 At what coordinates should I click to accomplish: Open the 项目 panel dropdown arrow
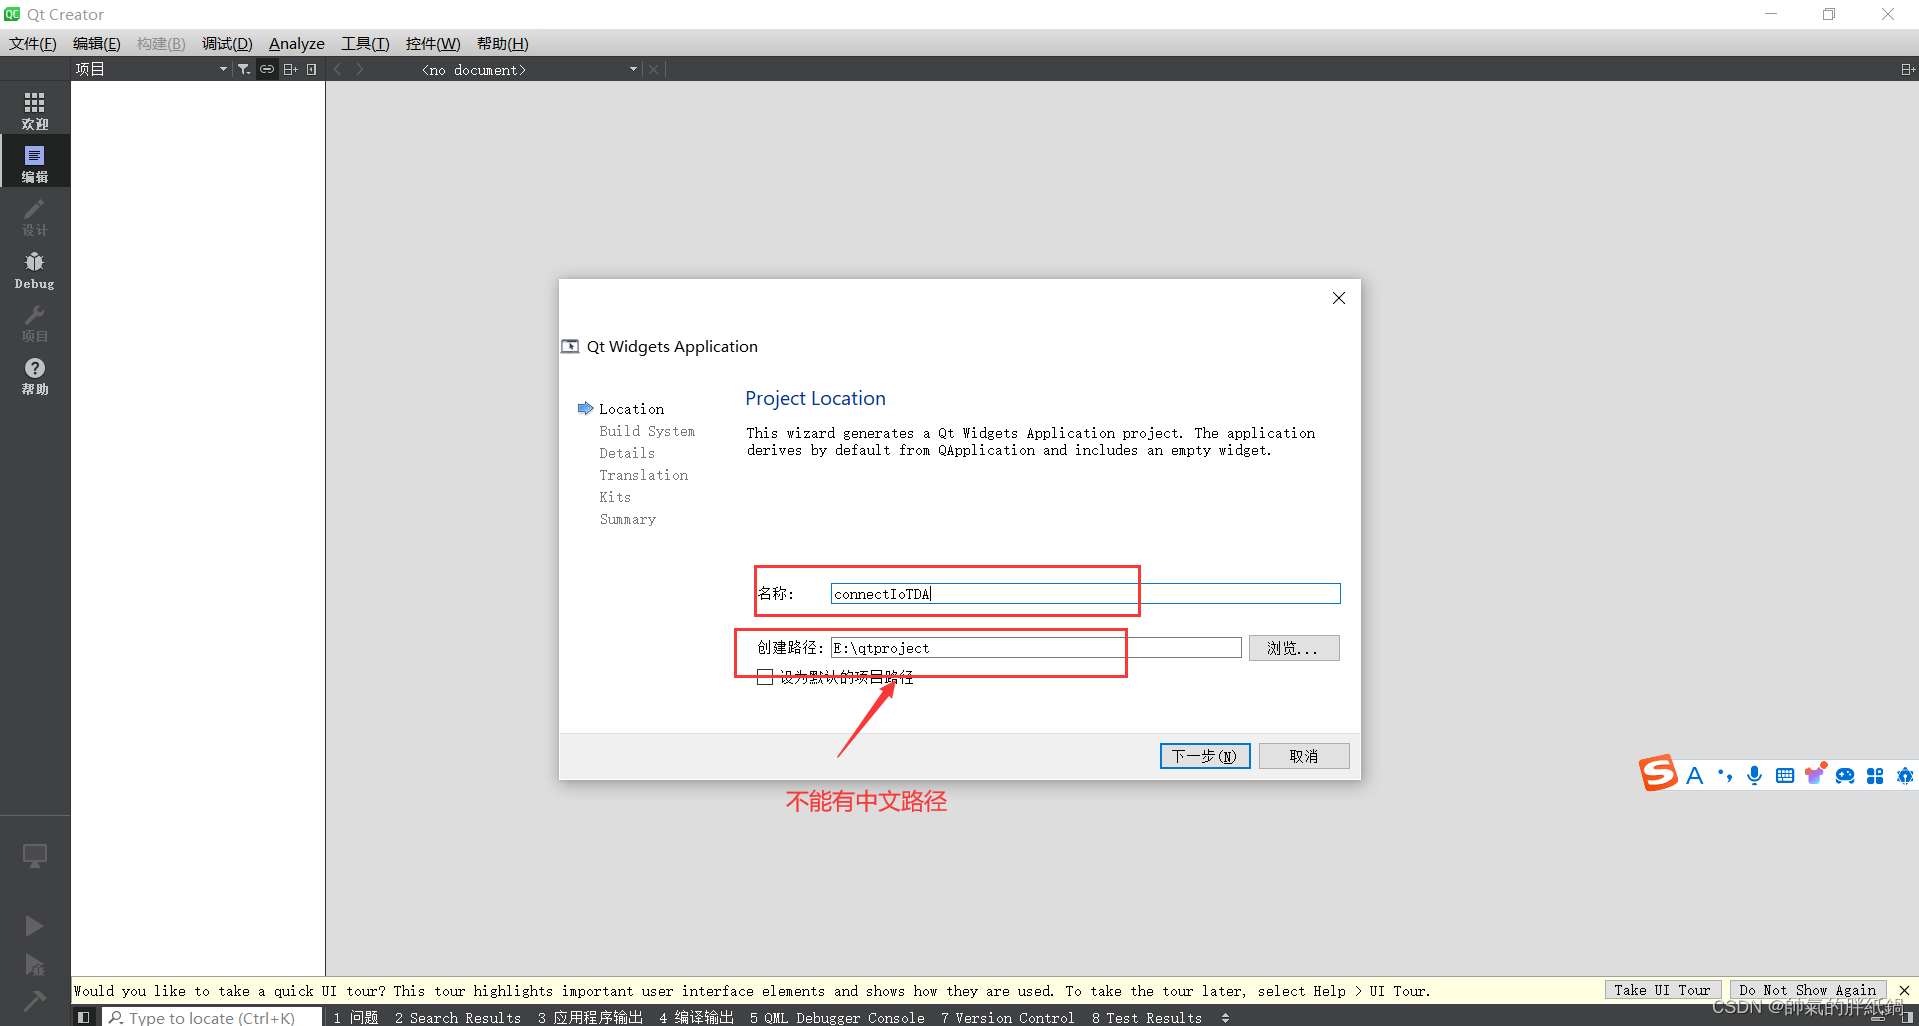tap(222, 68)
